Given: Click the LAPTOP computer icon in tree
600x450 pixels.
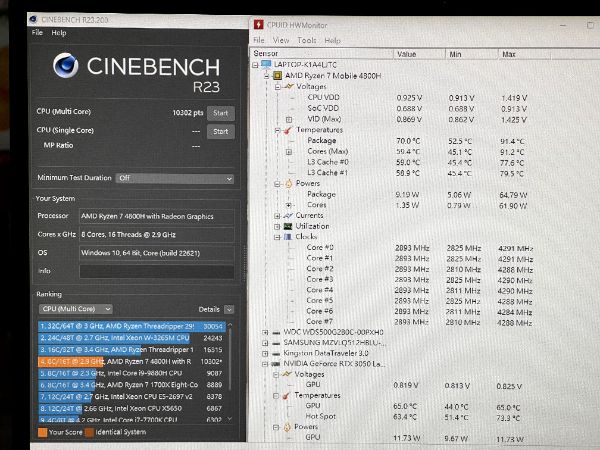Looking at the screenshot, I should pos(266,64).
